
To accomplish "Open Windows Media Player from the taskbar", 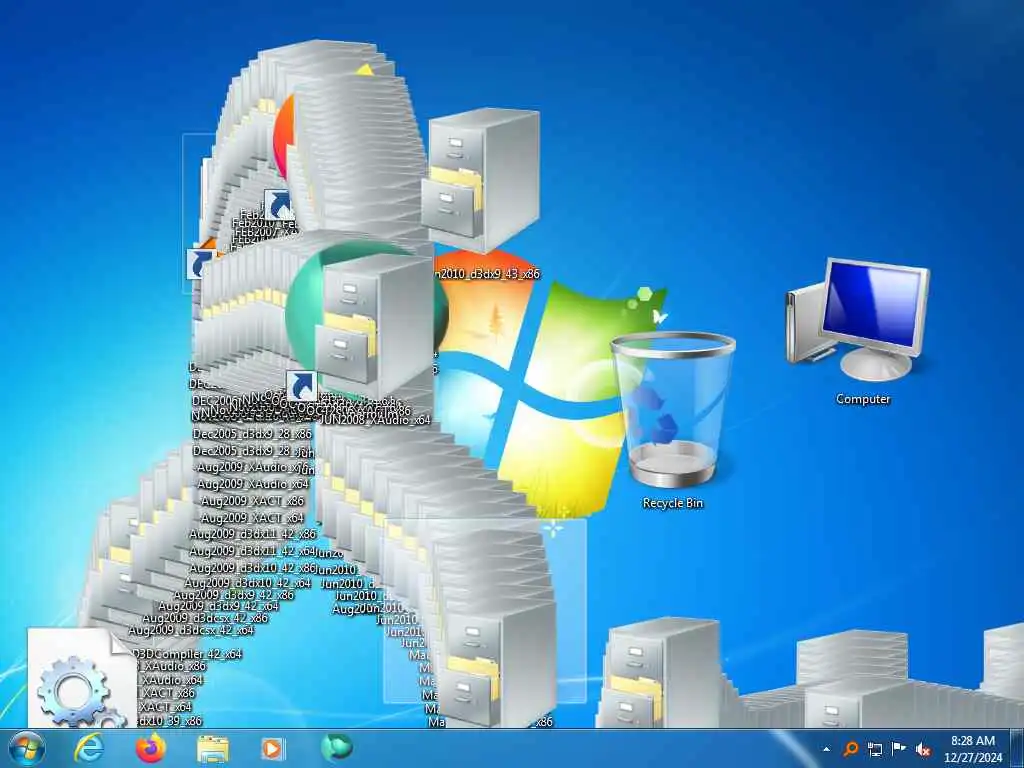I will click(273, 749).
